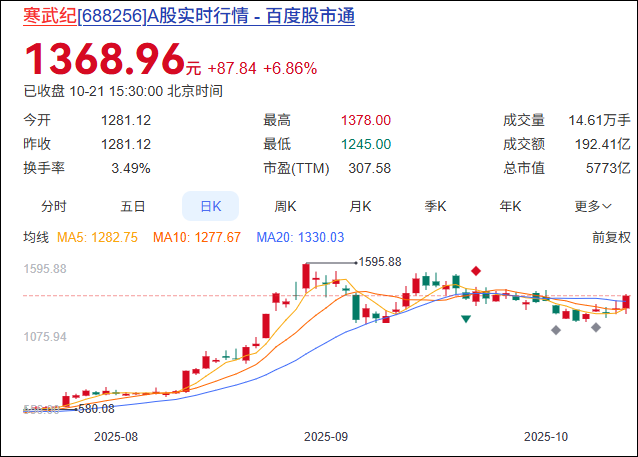The width and height of the screenshot is (638, 457).
Task: Click the latest red candlestick at right edge
Action: [x=626, y=301]
